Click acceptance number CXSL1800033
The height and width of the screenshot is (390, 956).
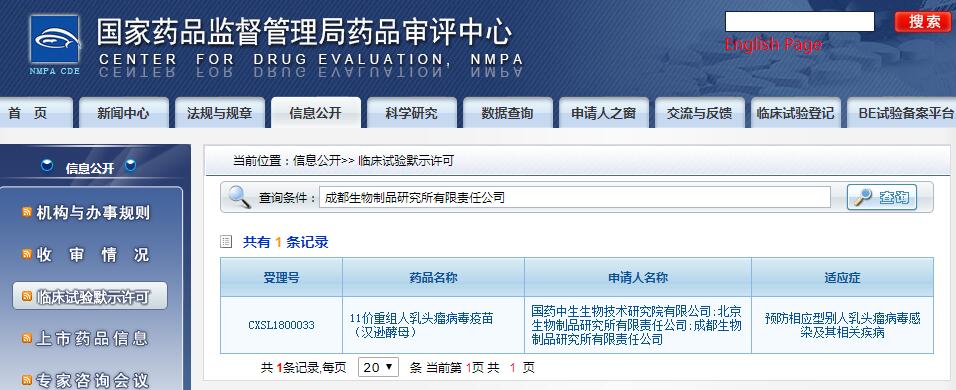282,325
